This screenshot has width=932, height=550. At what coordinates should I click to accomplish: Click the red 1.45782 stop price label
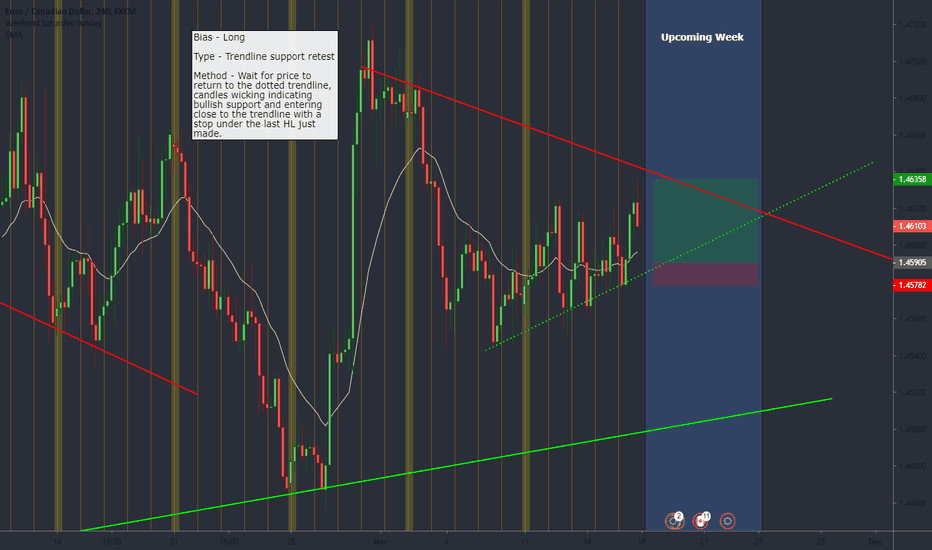tap(909, 285)
